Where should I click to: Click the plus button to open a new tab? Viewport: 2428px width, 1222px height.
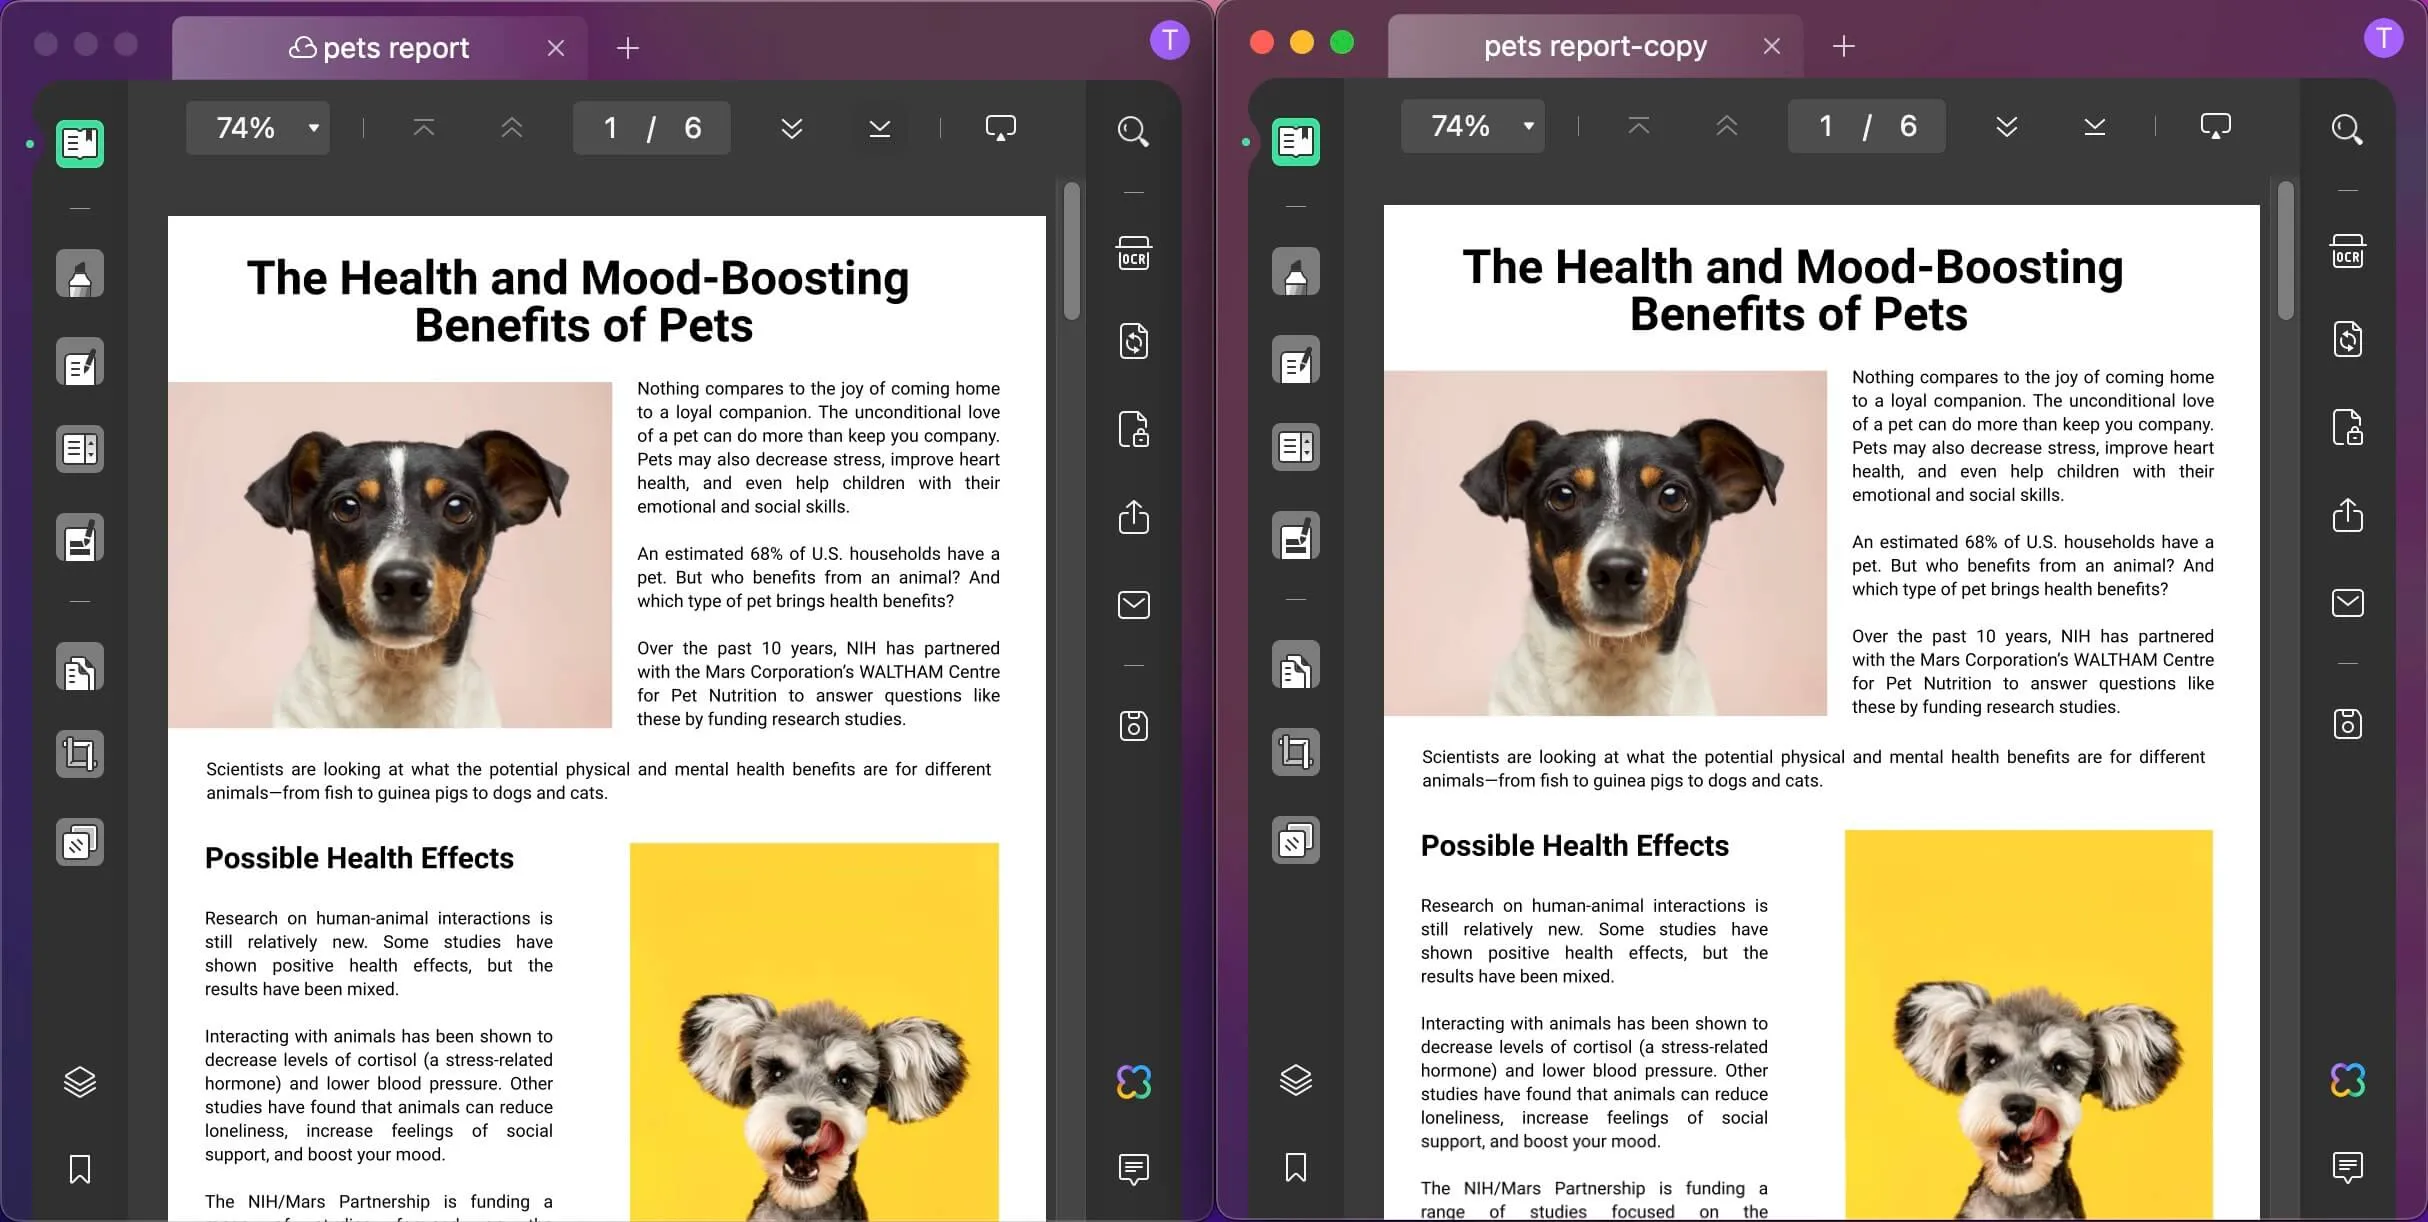point(628,47)
